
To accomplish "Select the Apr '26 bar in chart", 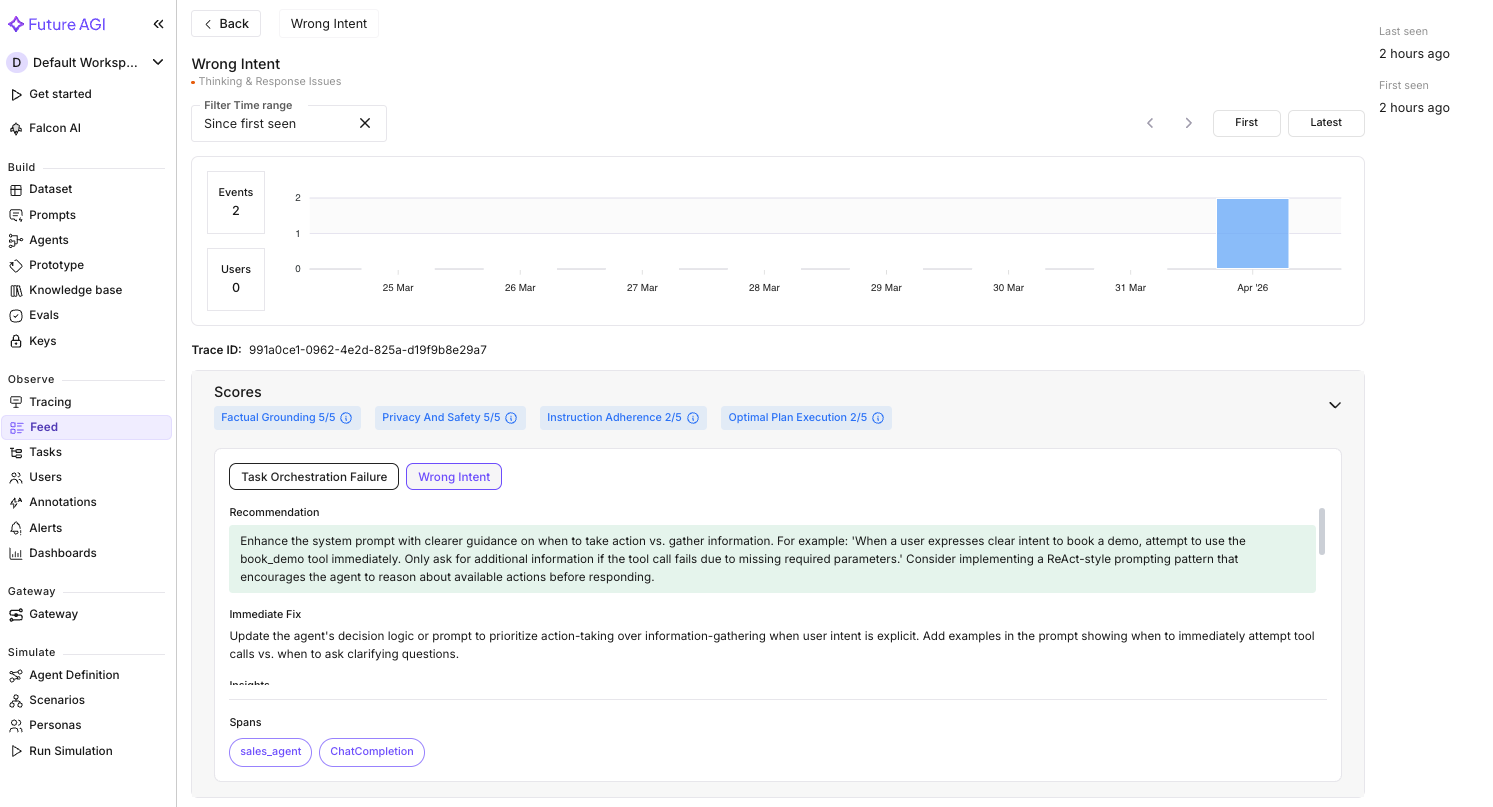I will [x=1253, y=233].
